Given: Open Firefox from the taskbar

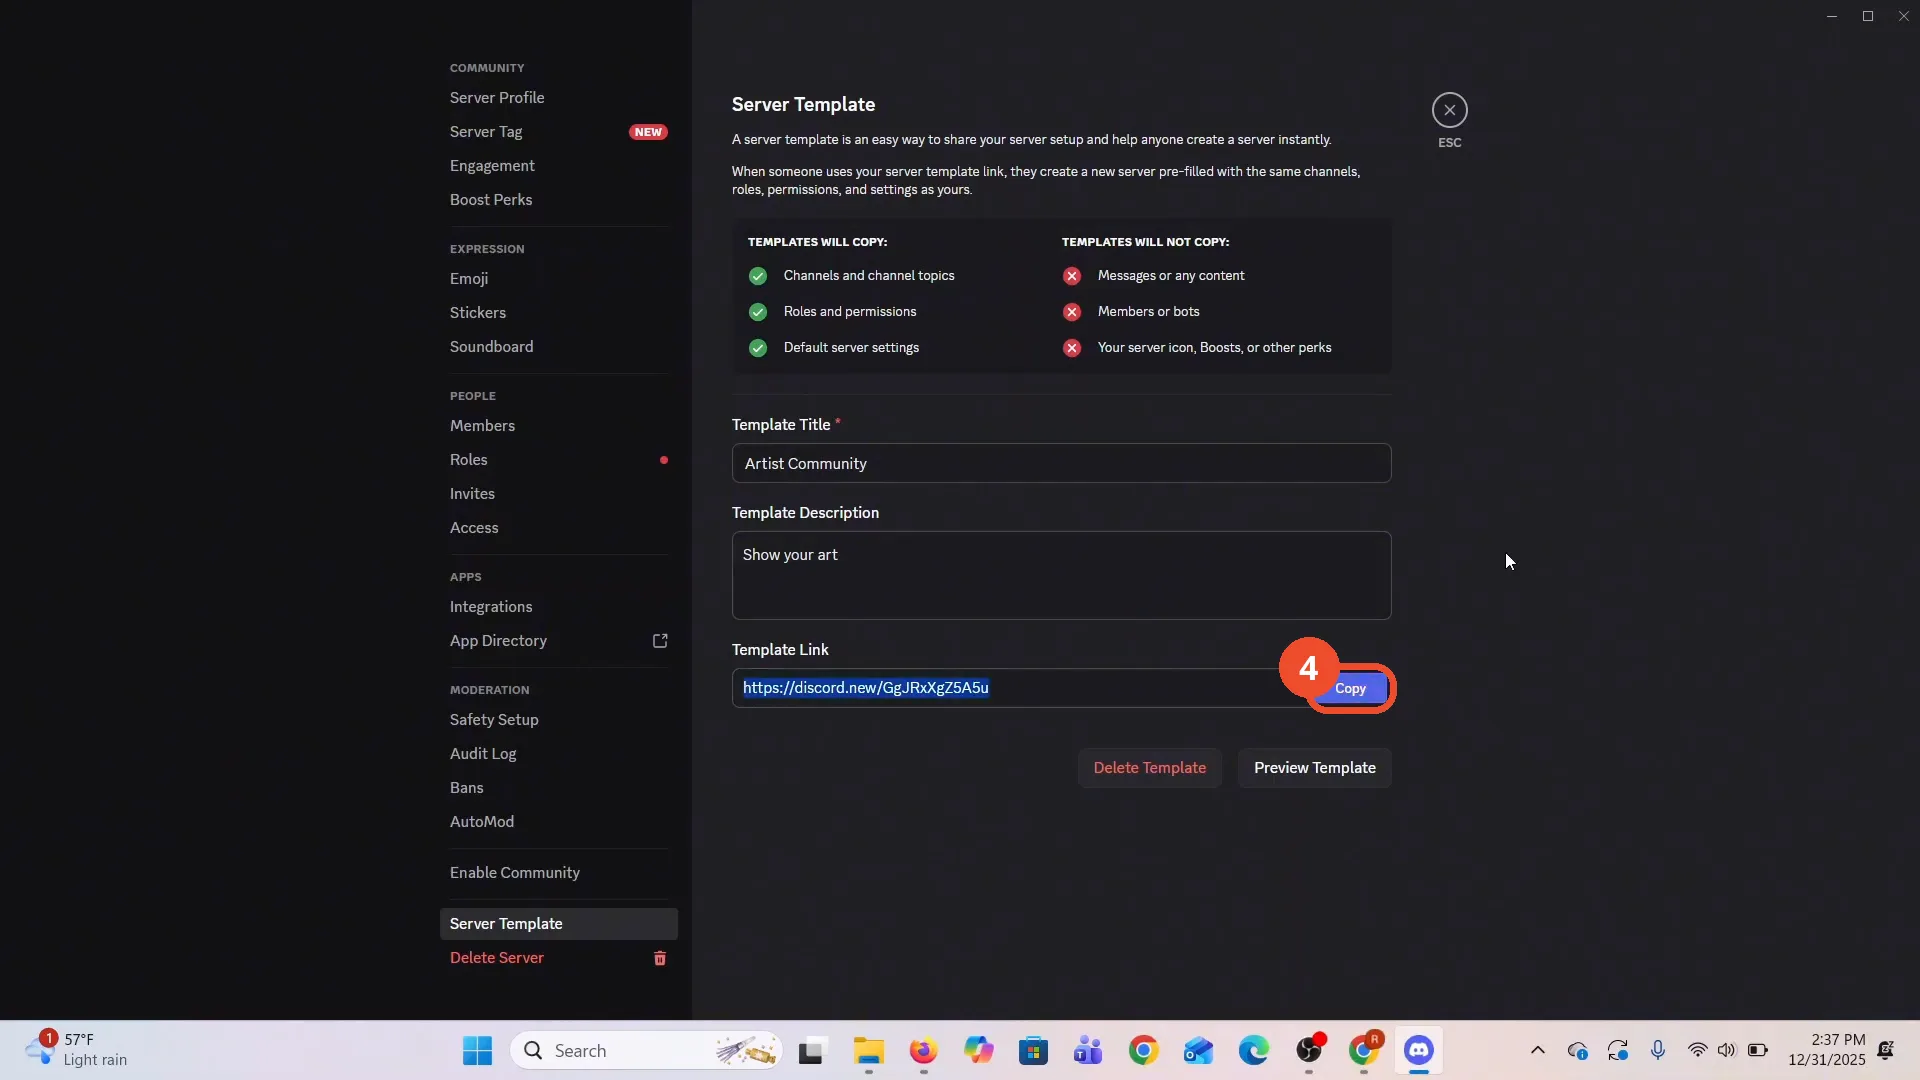Looking at the screenshot, I should pos(923,1050).
